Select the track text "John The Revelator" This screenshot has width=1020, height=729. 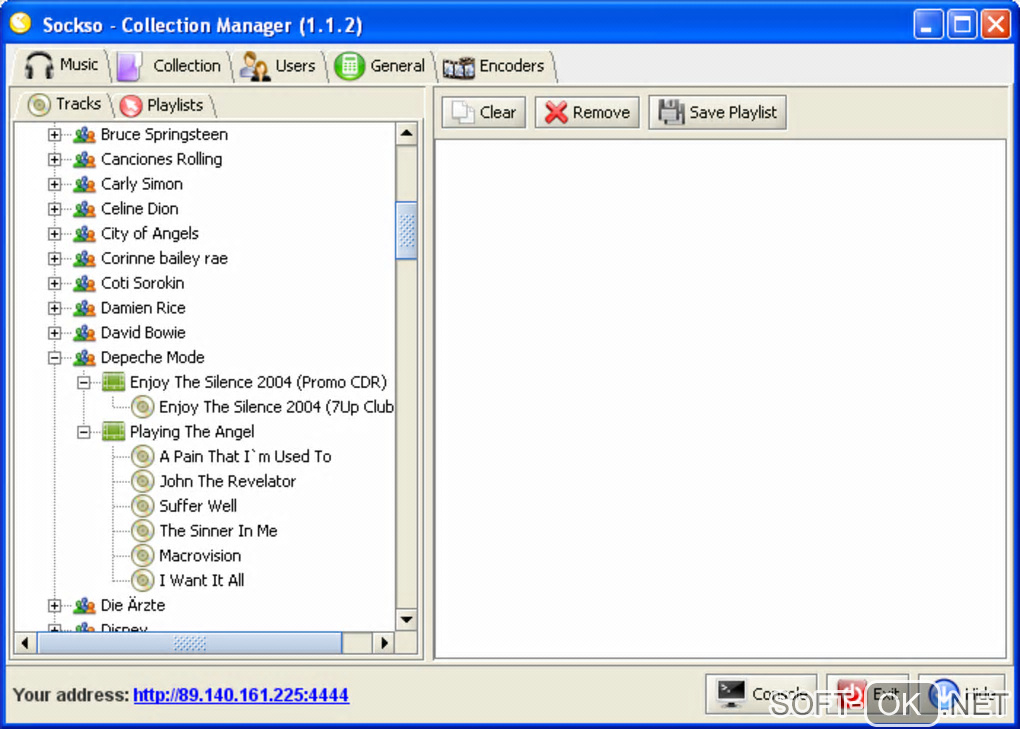[x=228, y=481]
